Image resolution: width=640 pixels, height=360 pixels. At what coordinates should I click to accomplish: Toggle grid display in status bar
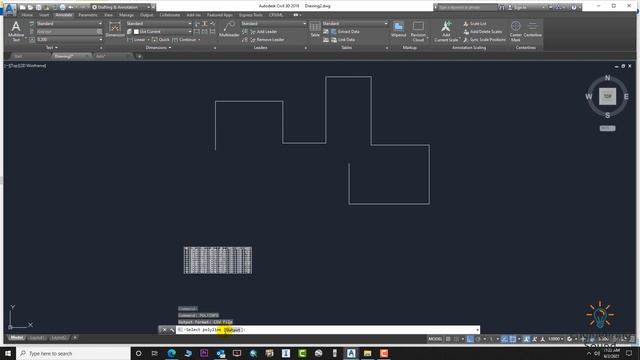tap(449, 339)
